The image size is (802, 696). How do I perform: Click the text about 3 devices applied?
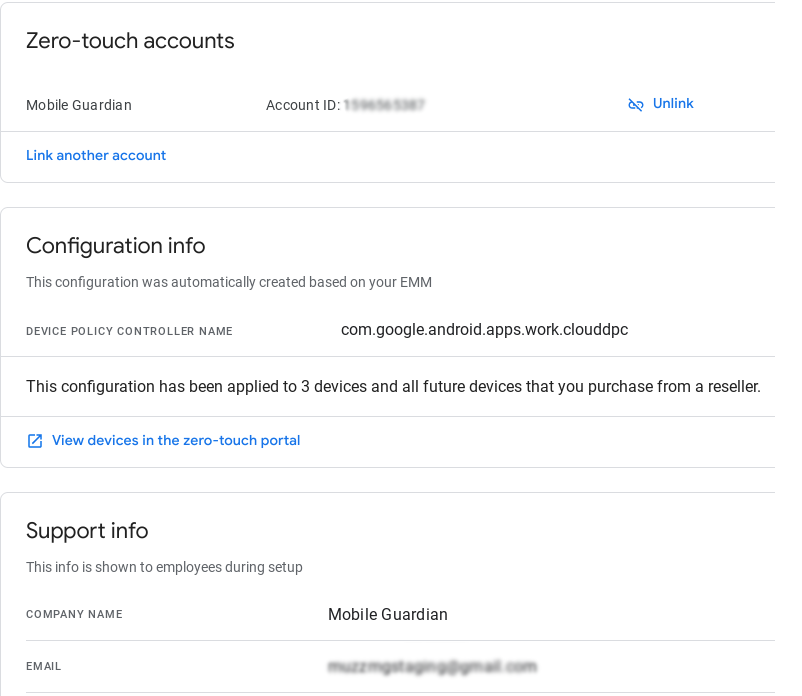(x=393, y=386)
